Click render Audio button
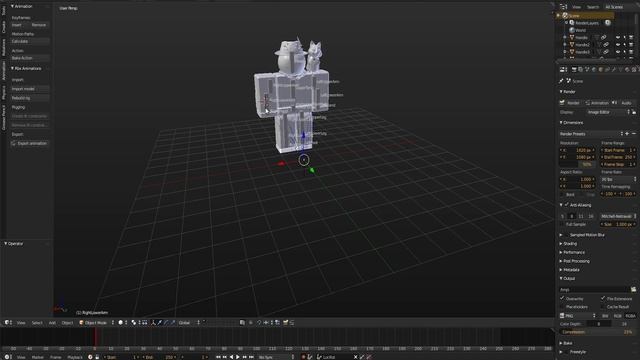The height and width of the screenshot is (360, 640). 624,103
